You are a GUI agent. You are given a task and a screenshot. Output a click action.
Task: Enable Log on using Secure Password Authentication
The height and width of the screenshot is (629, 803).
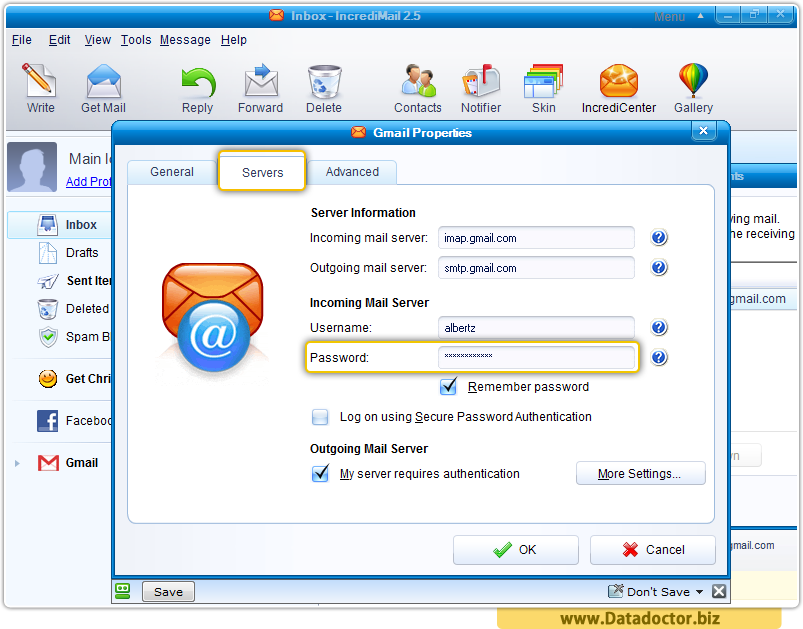(320, 417)
